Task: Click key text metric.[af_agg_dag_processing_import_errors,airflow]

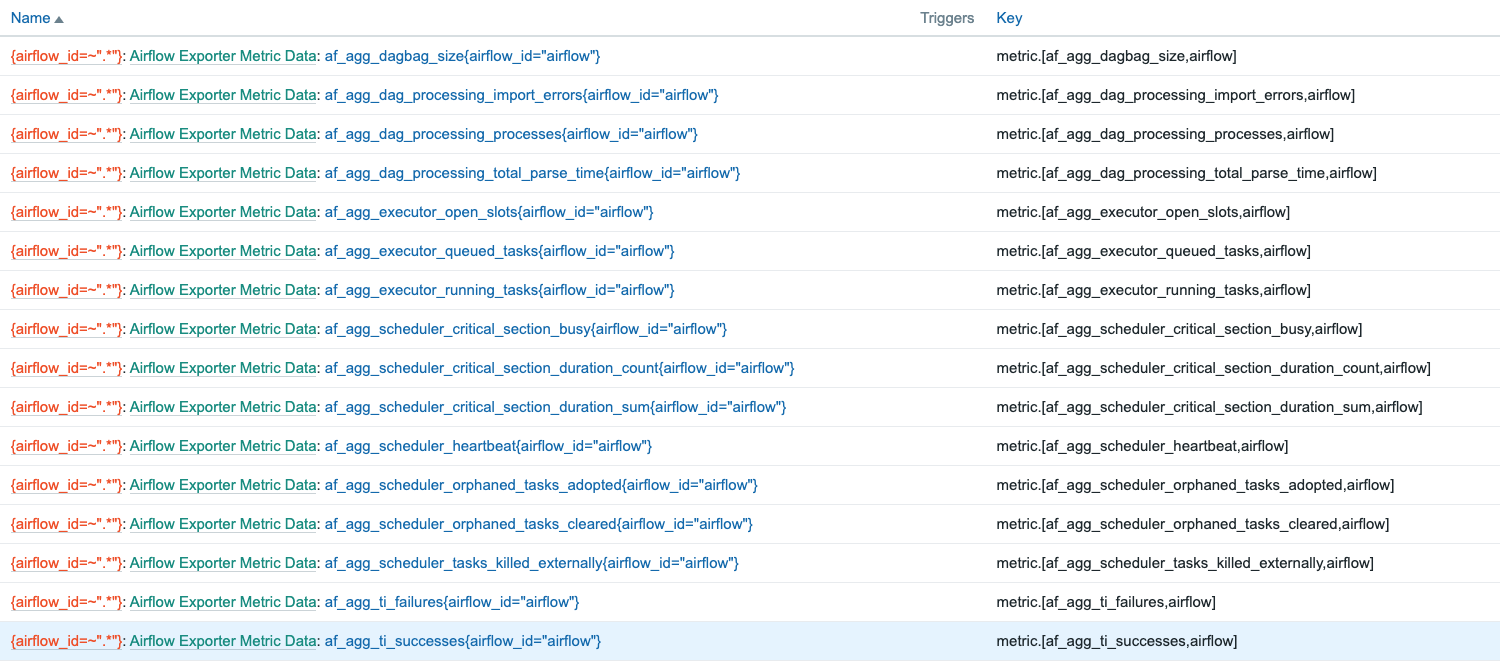Action: tap(1175, 95)
